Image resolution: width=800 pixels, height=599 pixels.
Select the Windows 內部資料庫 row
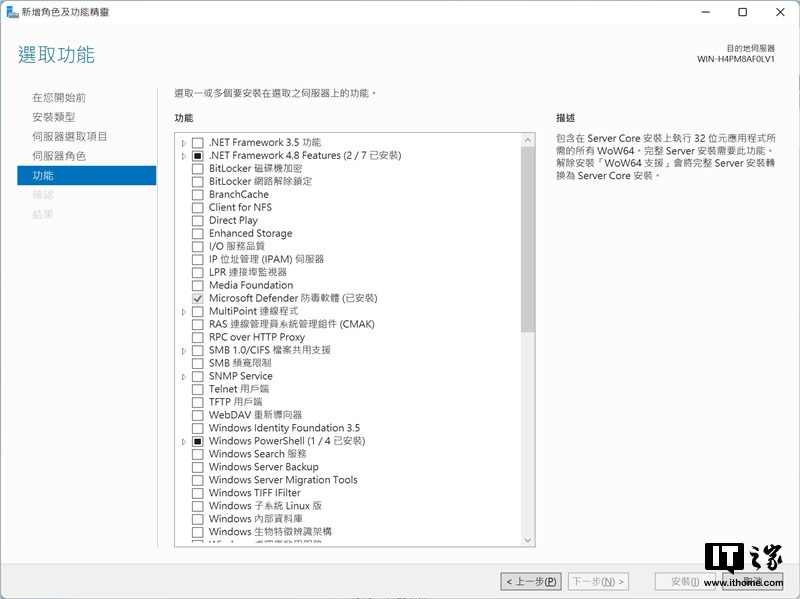click(x=256, y=519)
